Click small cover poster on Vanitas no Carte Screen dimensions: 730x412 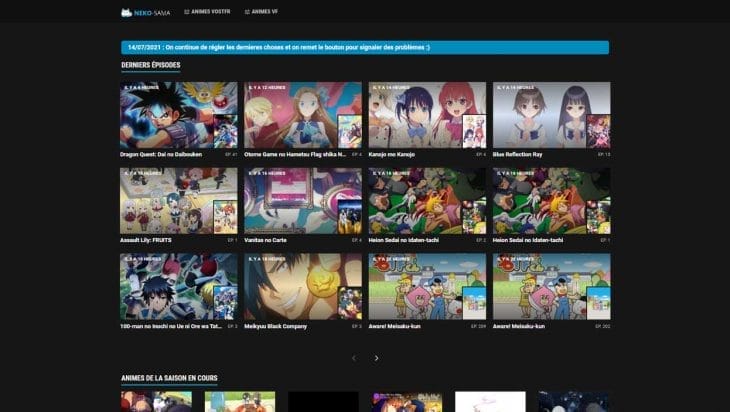[x=349, y=217]
